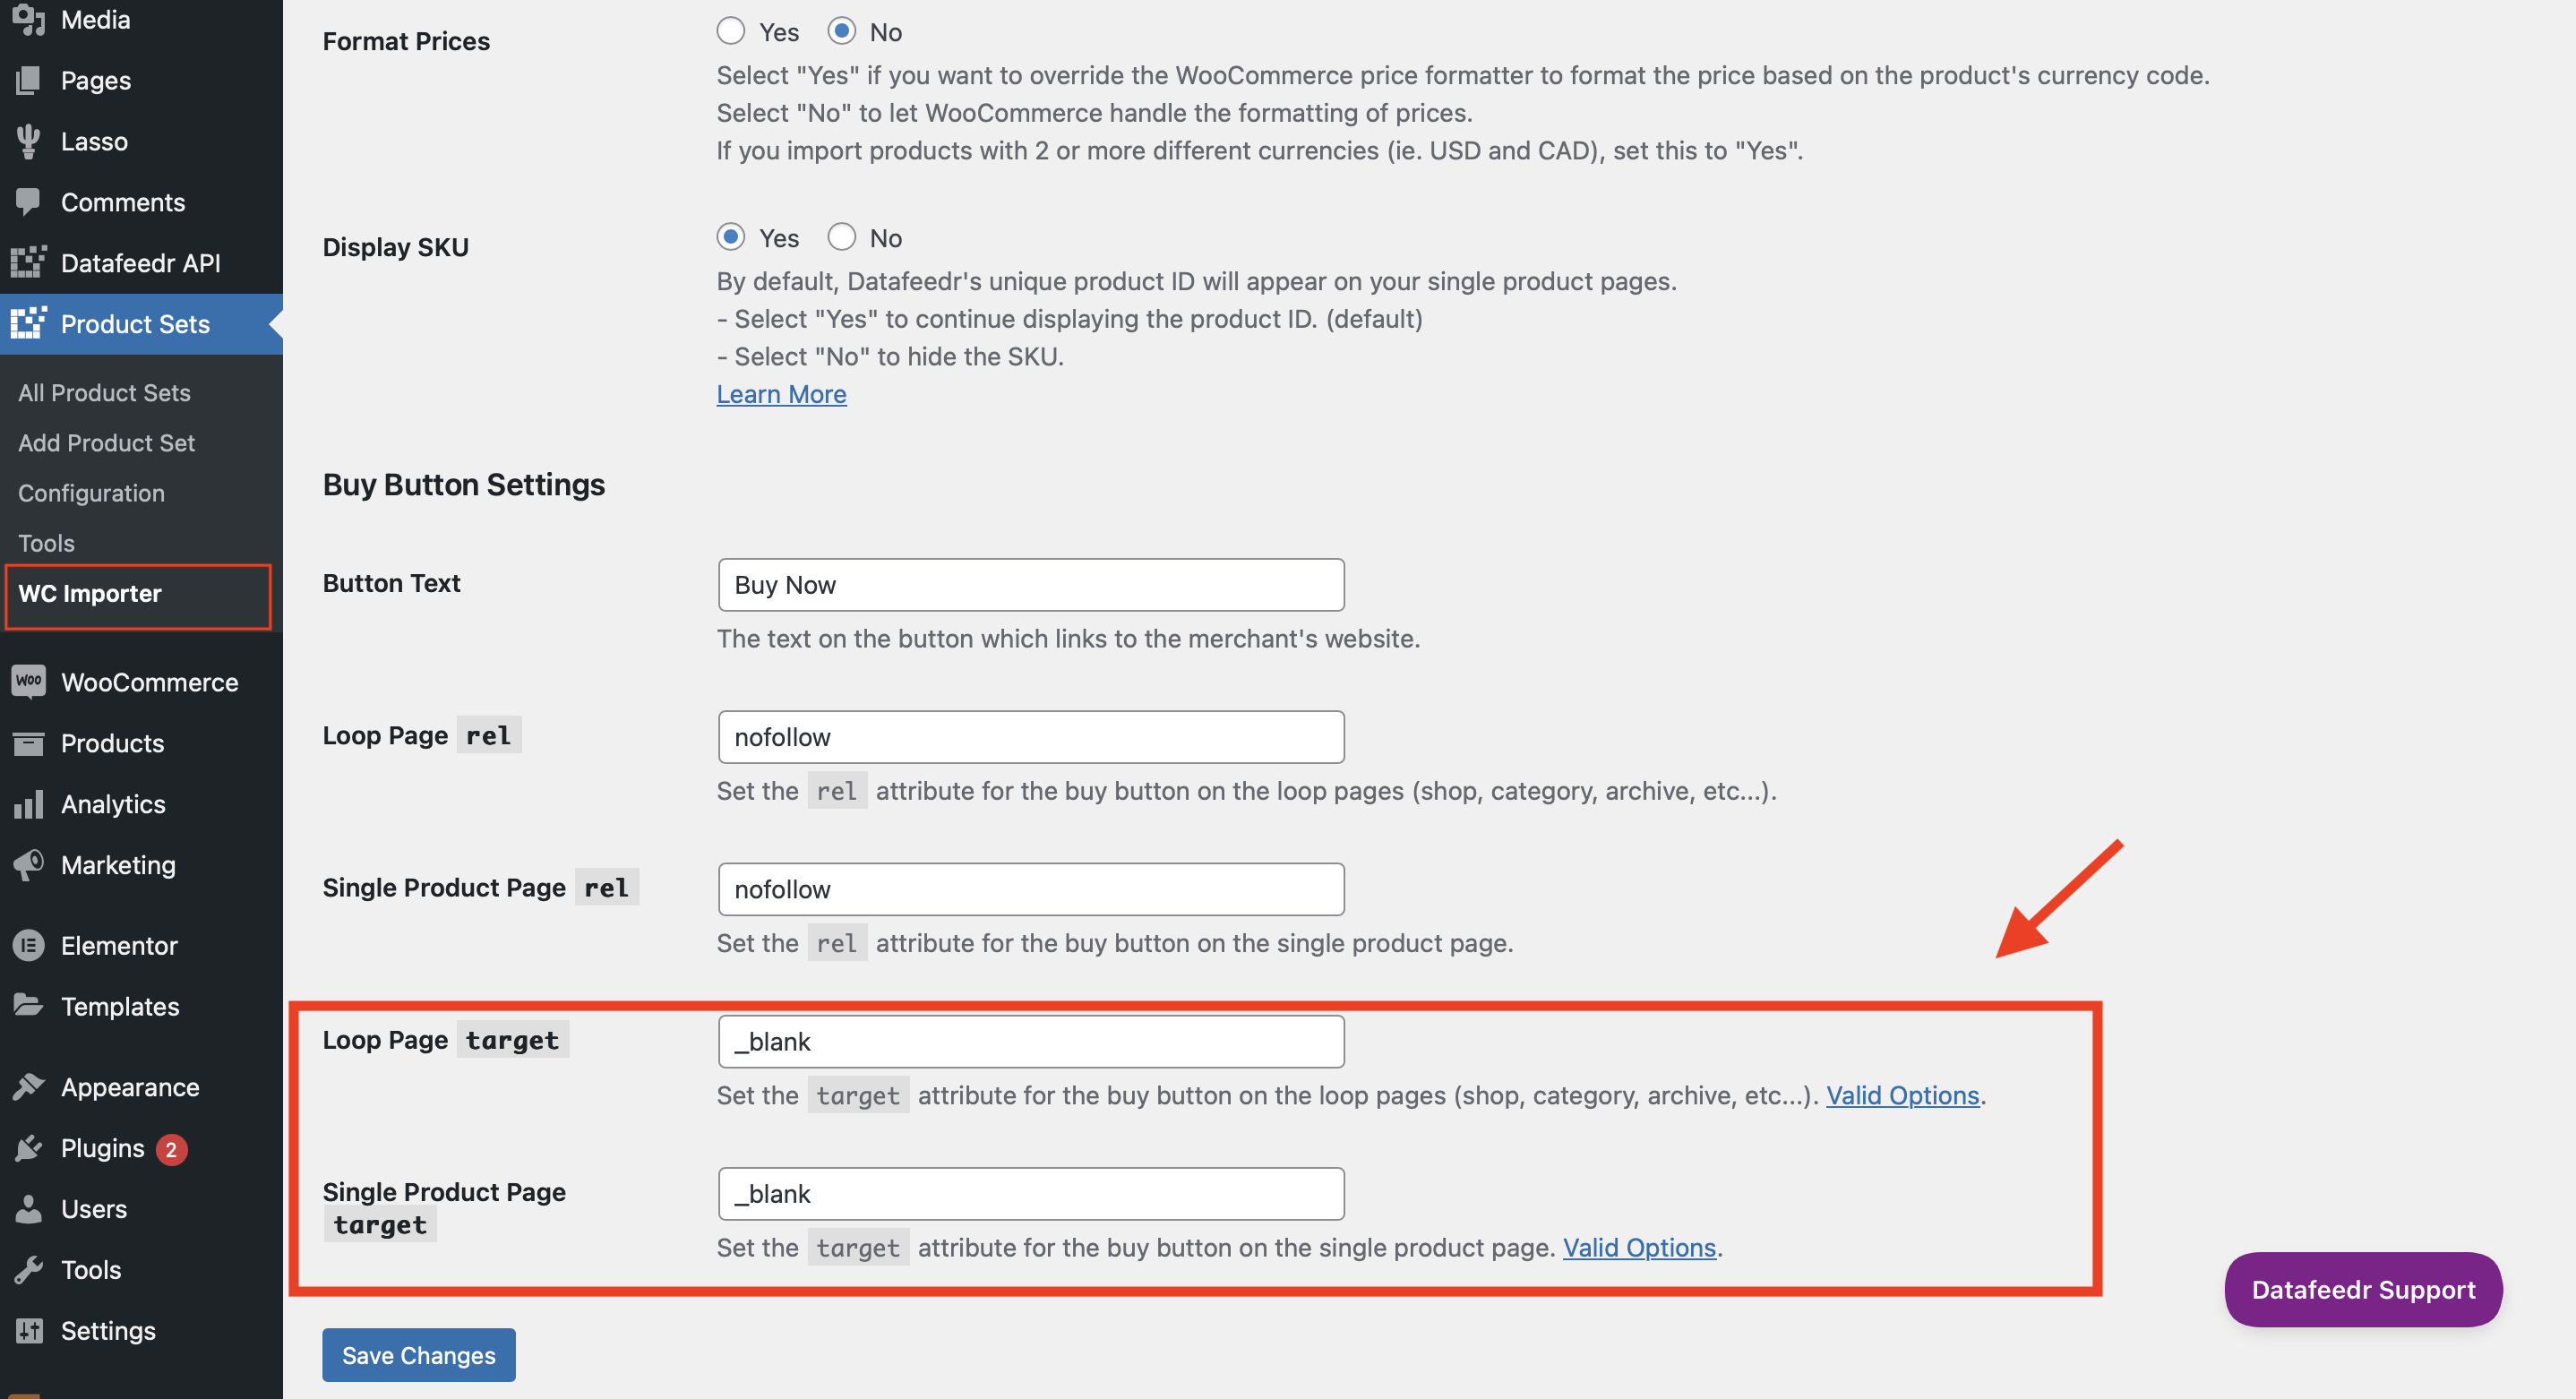Click the Comments bubble icon
Viewport: 2576px width, 1399px height.
[x=29, y=202]
